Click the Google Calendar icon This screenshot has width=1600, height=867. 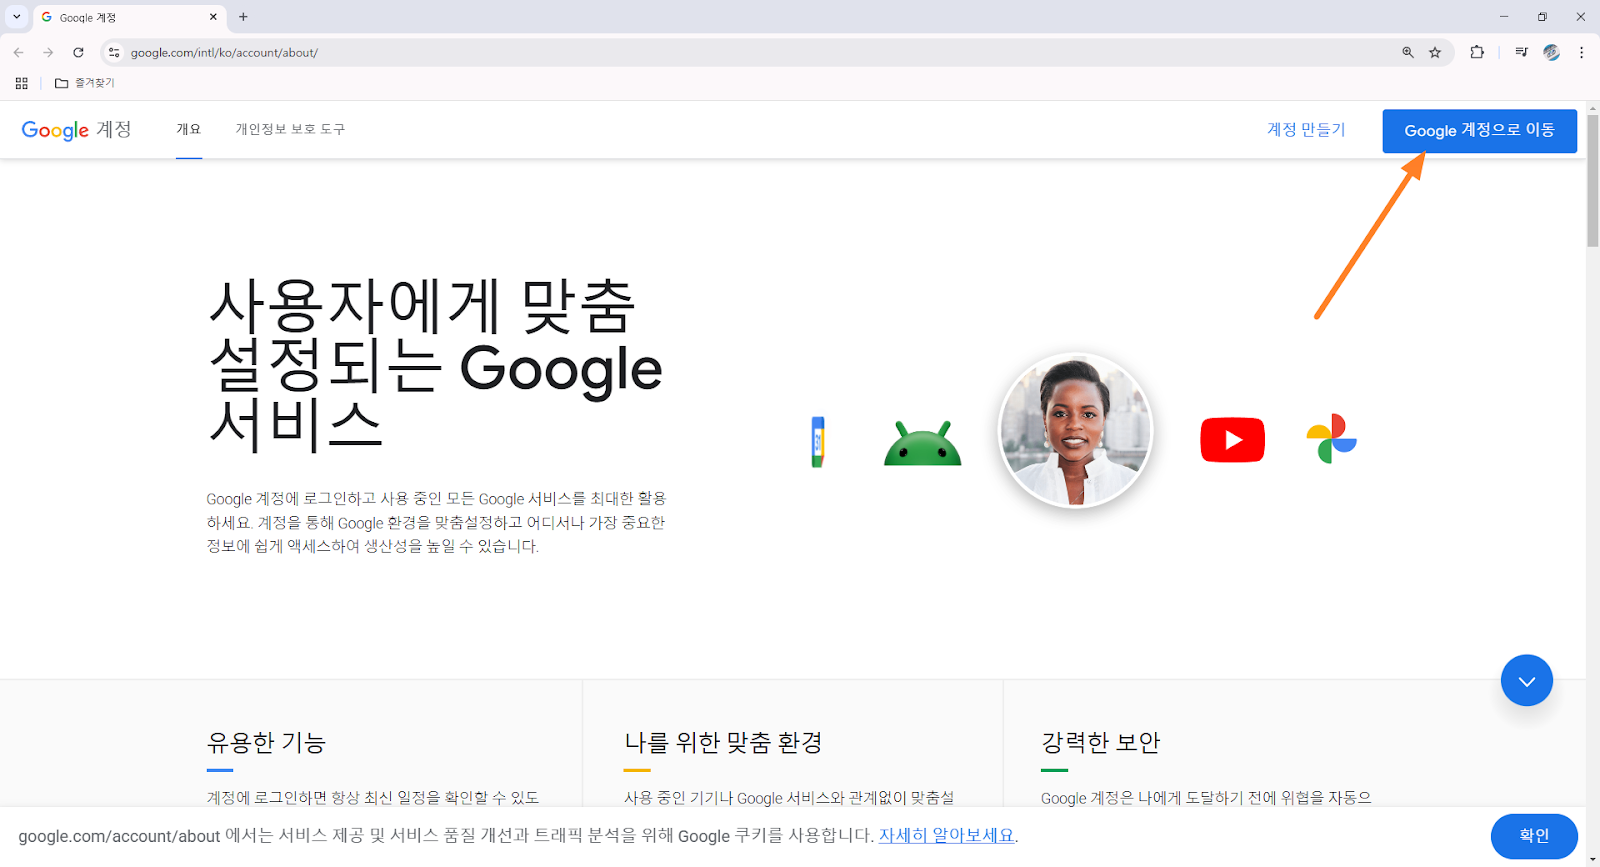coord(817,441)
